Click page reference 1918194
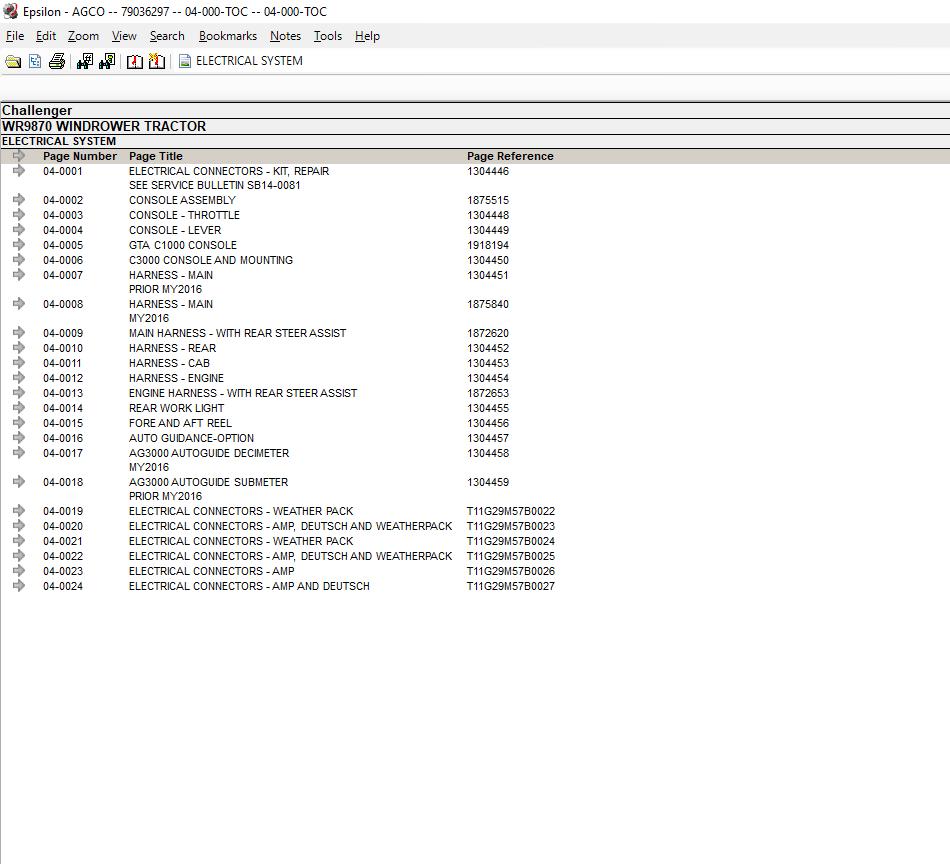Image resolution: width=950 pixels, height=864 pixels. pos(488,245)
